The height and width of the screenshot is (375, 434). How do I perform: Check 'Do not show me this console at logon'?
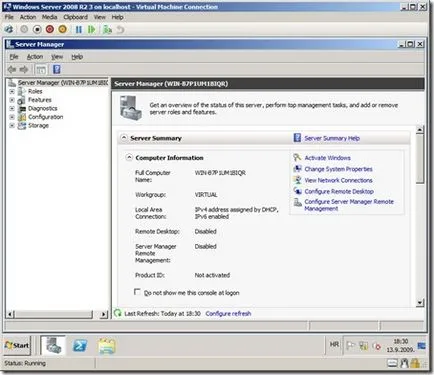137,292
